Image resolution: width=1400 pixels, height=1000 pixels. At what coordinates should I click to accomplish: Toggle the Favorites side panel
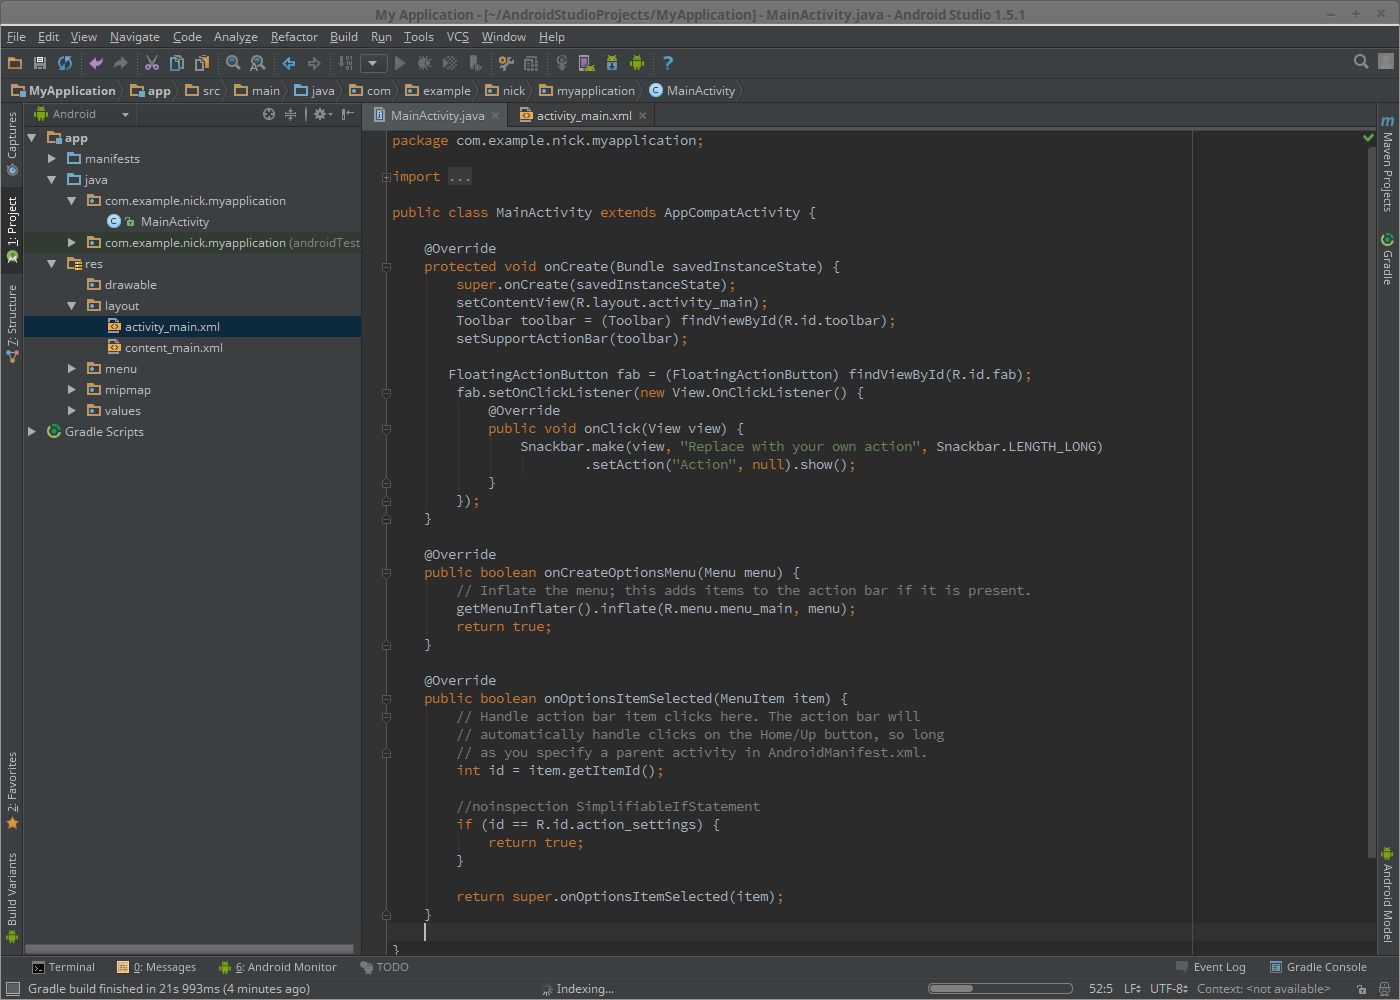point(12,790)
